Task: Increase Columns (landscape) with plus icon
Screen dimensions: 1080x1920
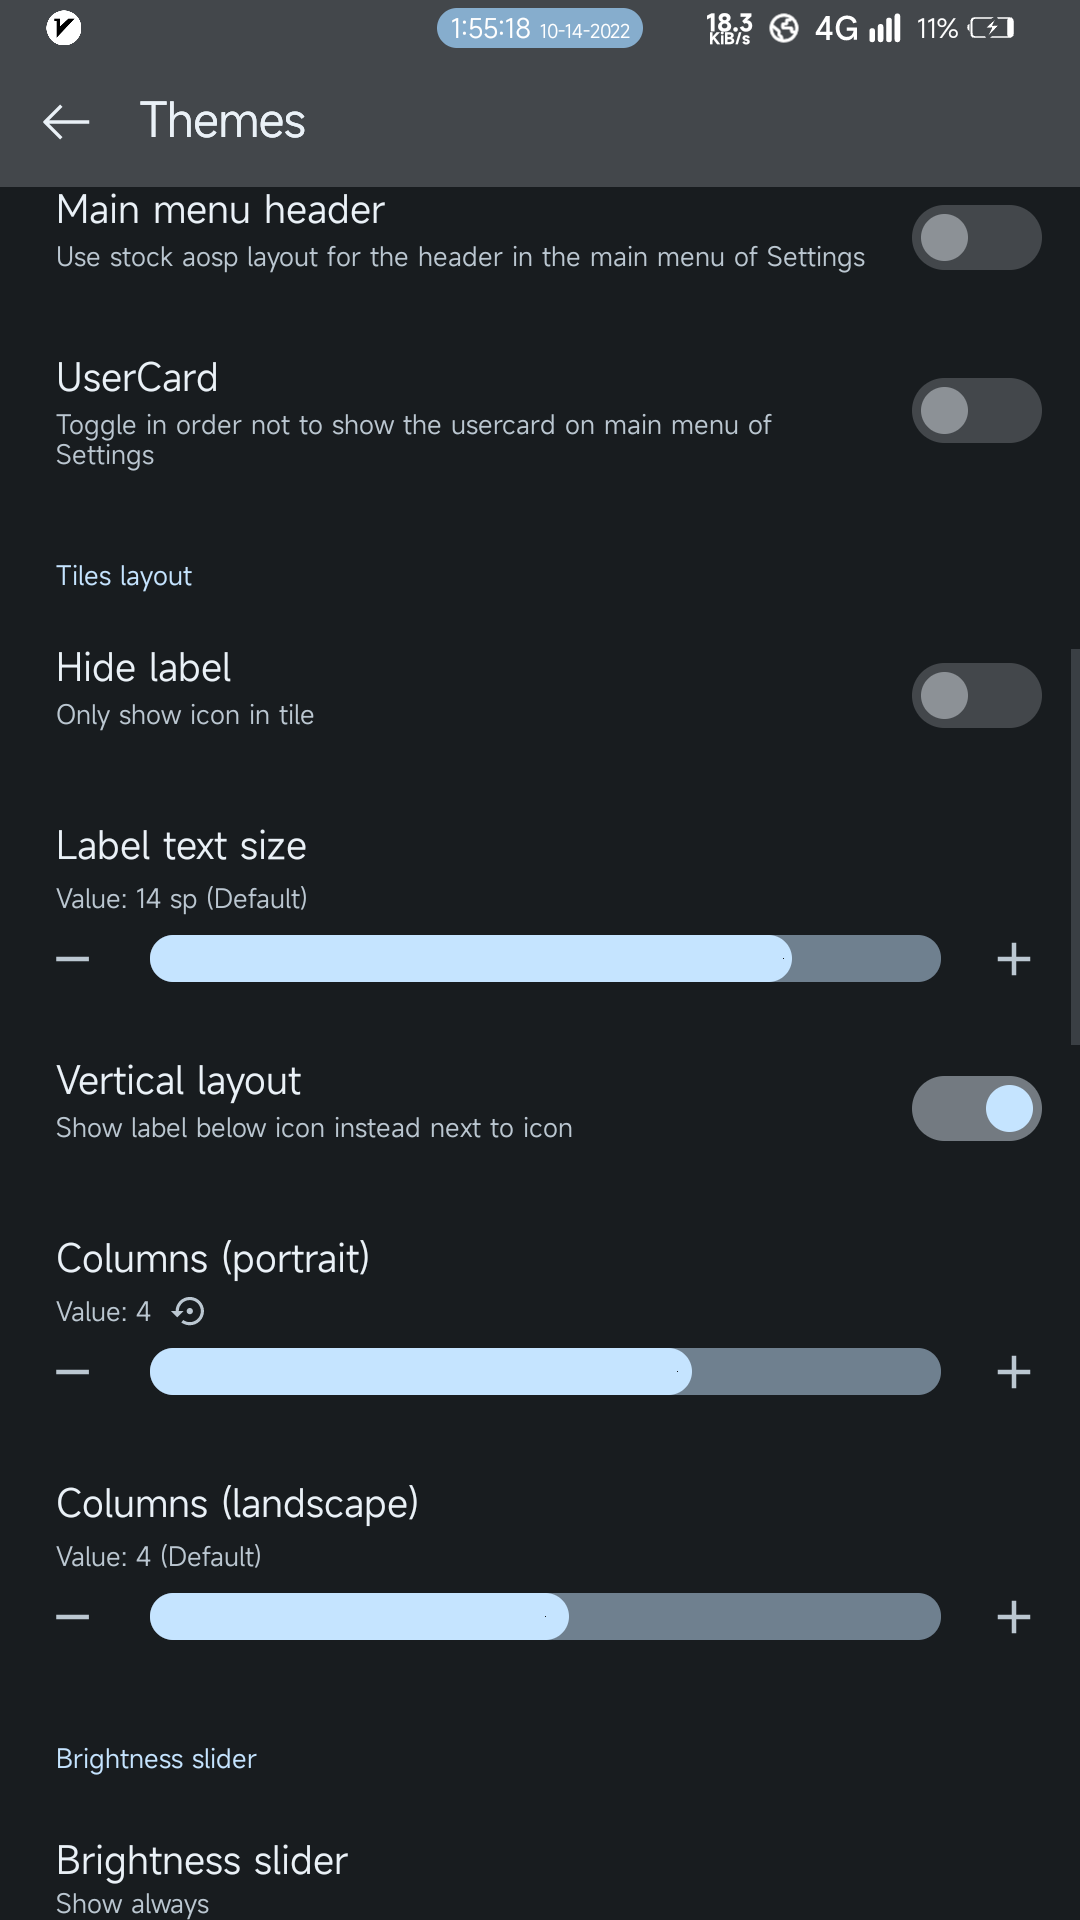Action: pyautogui.click(x=1013, y=1617)
